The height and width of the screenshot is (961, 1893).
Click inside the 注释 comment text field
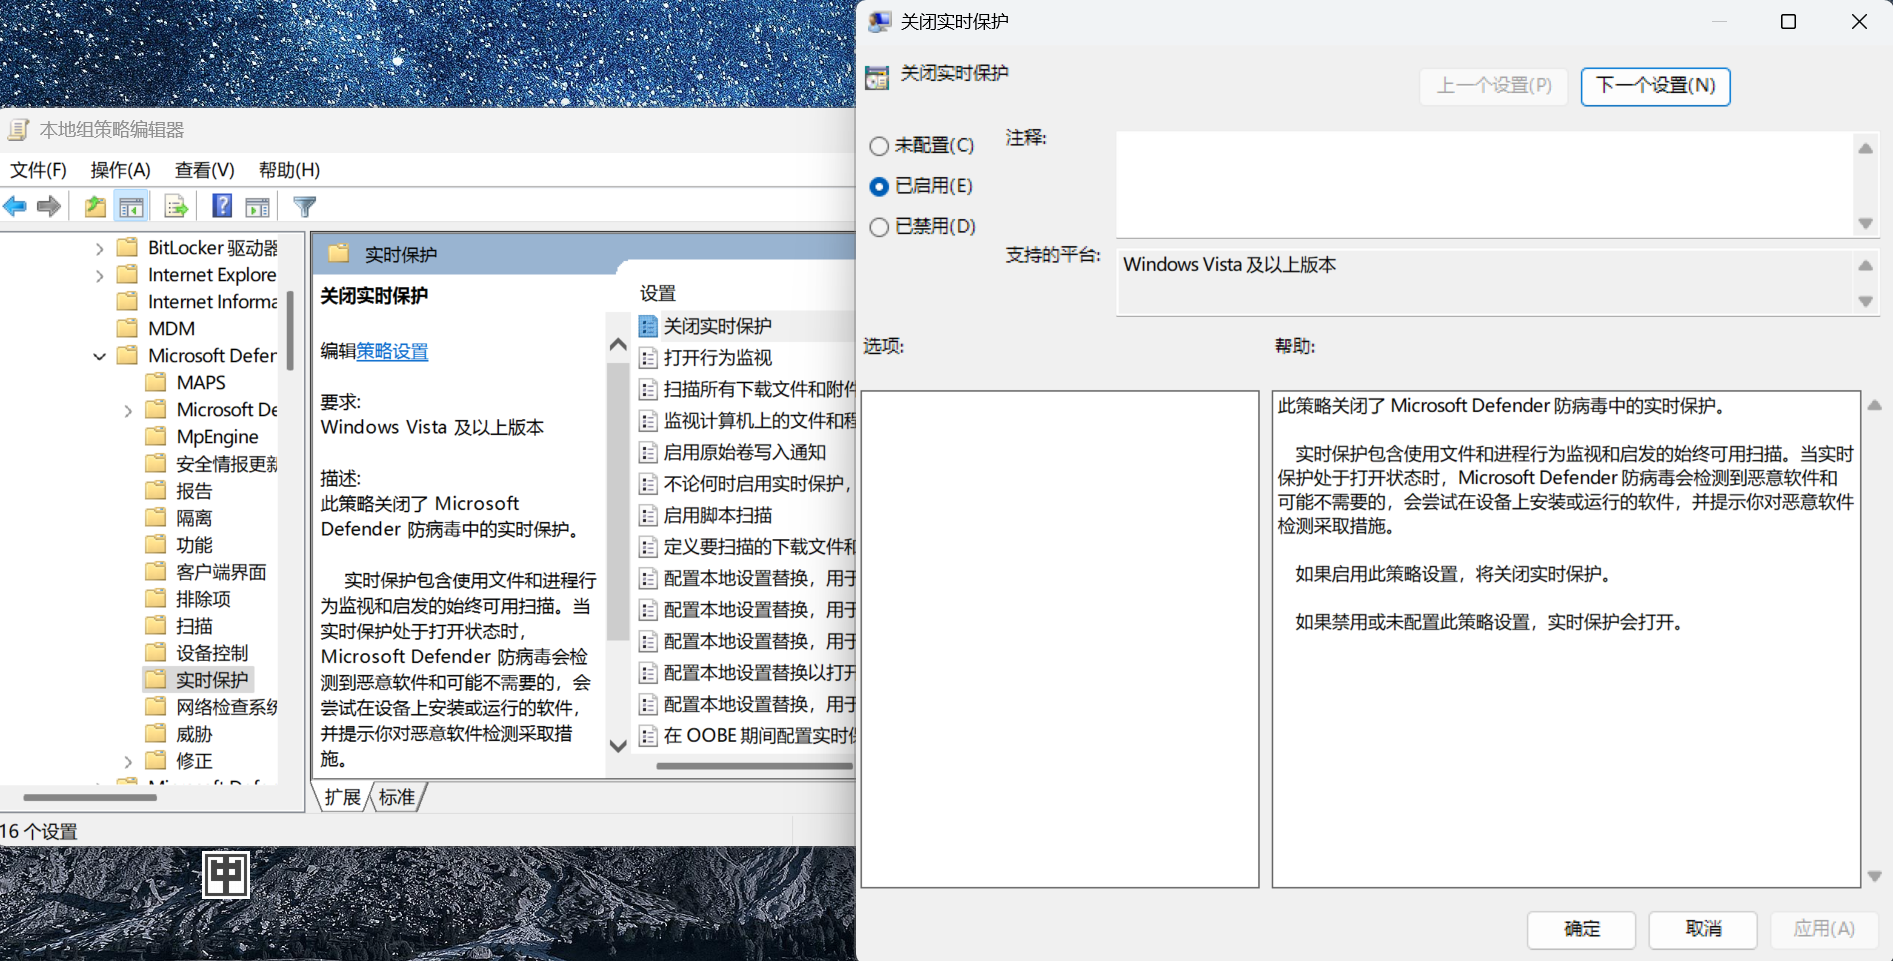point(1484,185)
